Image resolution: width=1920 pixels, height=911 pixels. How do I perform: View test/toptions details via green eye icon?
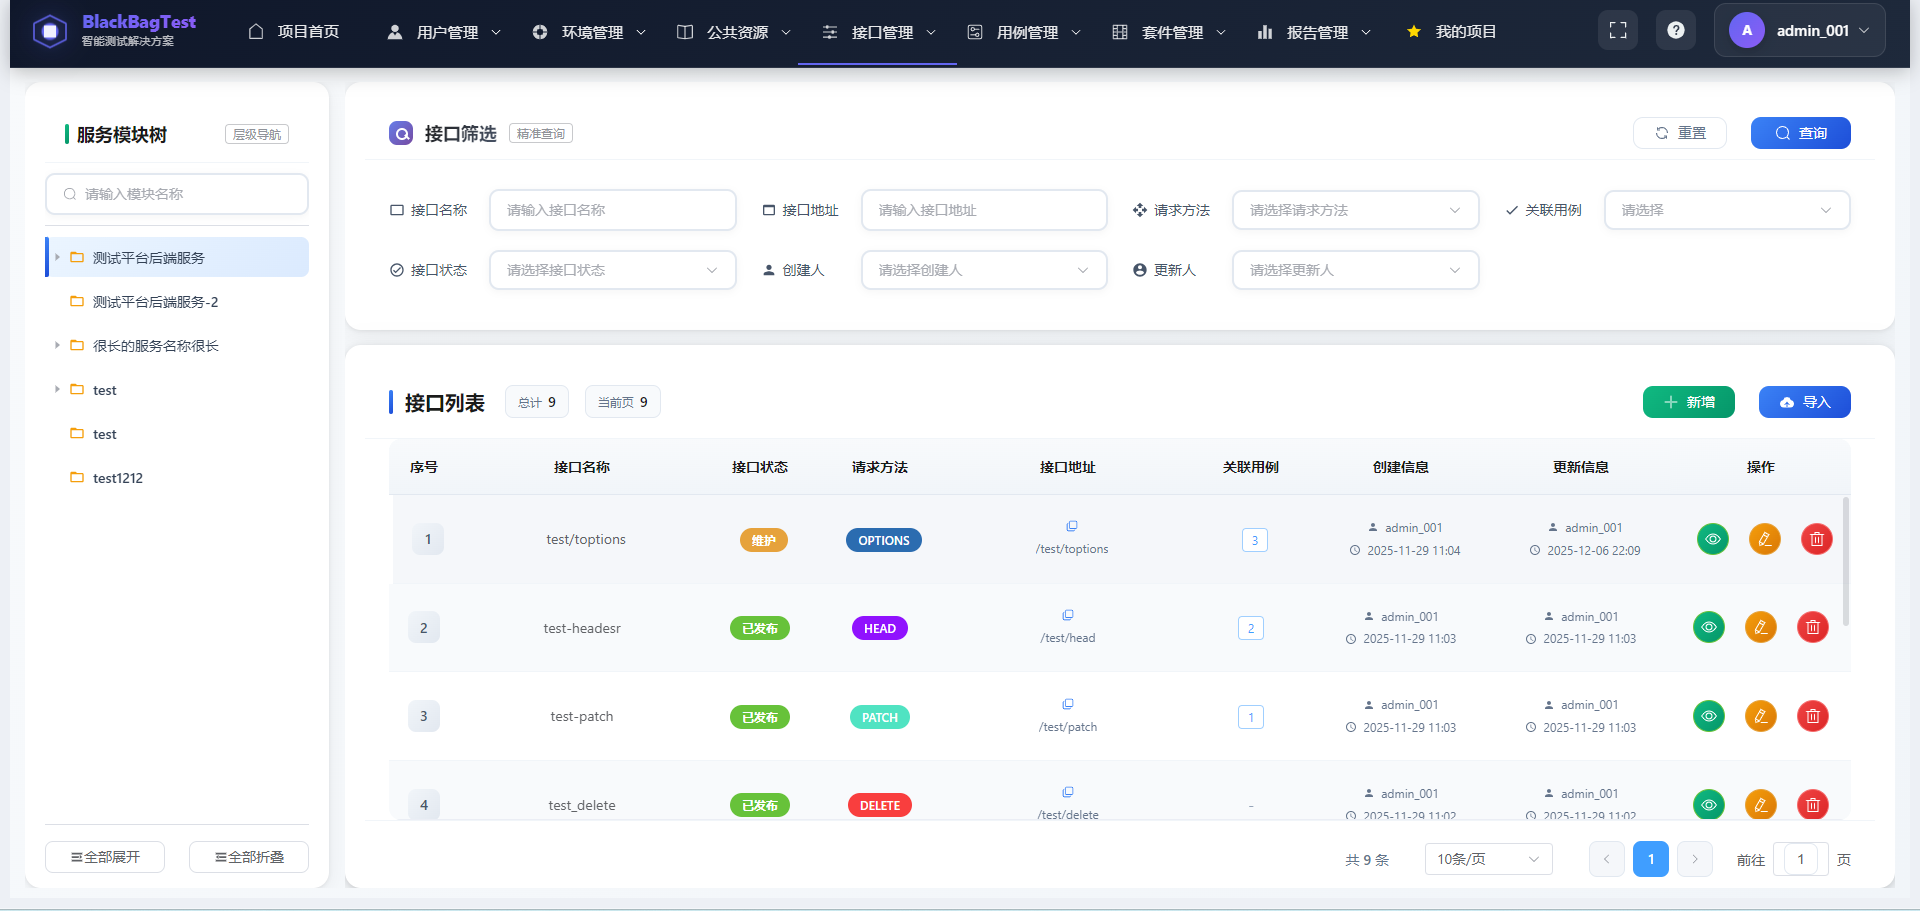click(x=1713, y=539)
